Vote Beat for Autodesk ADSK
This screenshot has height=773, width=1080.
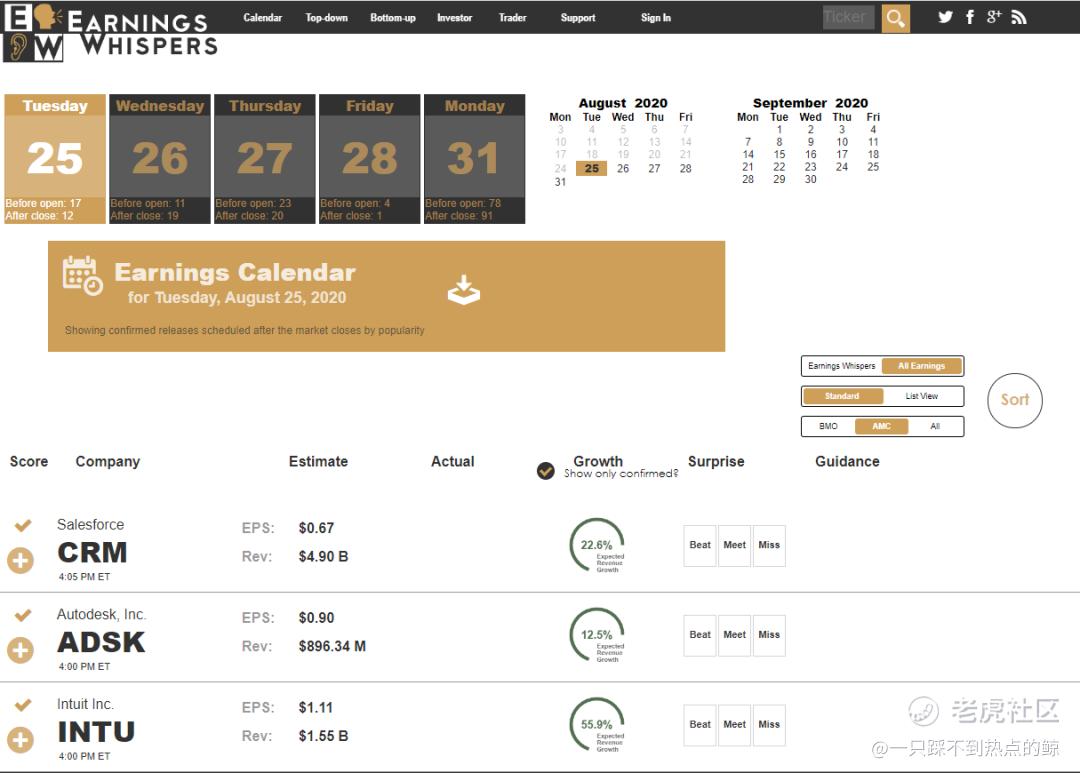coord(700,635)
